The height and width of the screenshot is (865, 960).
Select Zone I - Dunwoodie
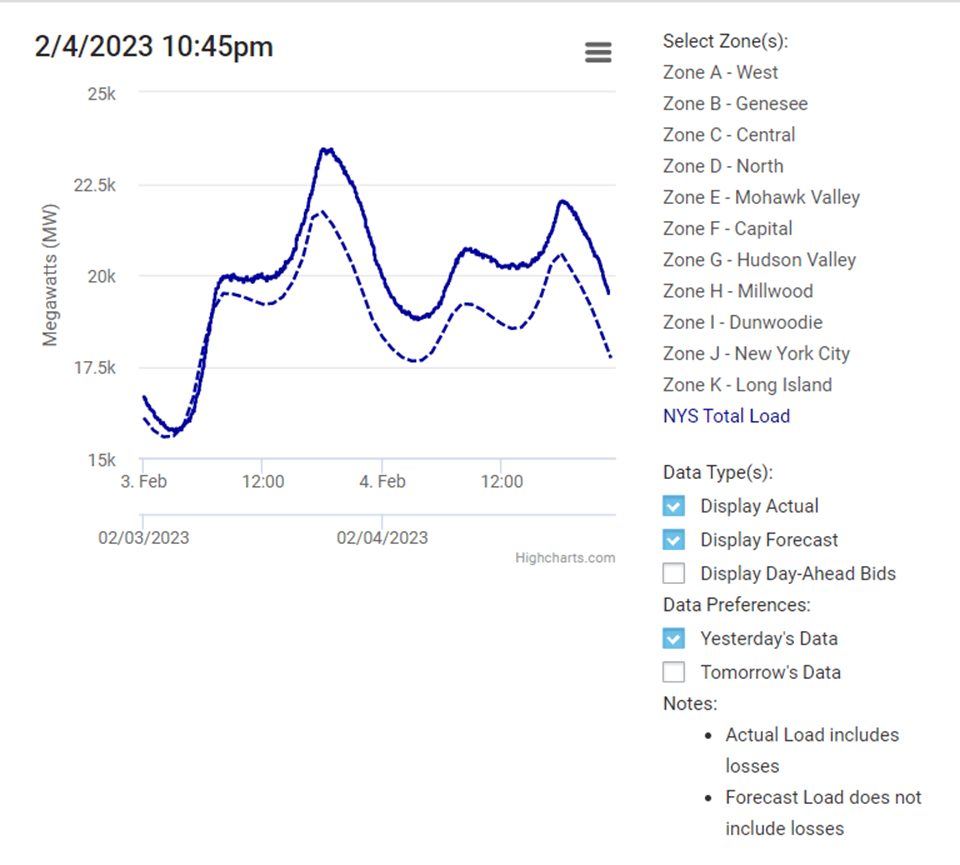[x=741, y=322]
